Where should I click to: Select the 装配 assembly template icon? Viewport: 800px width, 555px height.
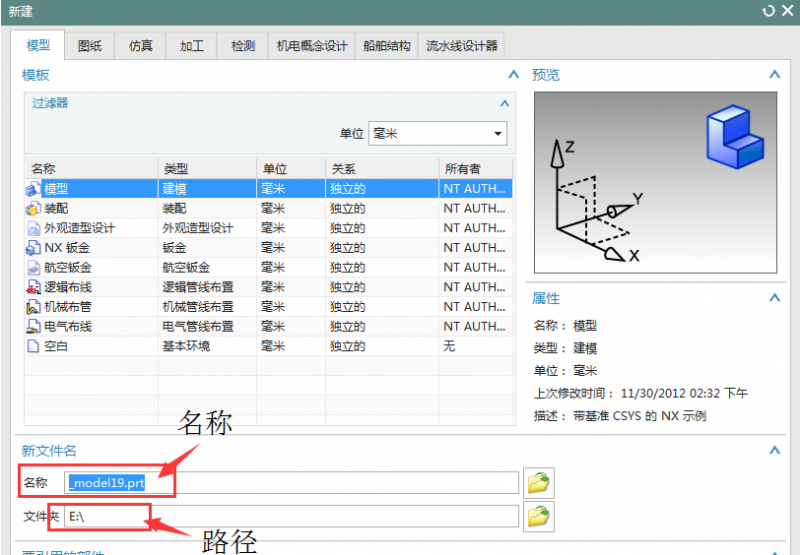click(x=33, y=208)
